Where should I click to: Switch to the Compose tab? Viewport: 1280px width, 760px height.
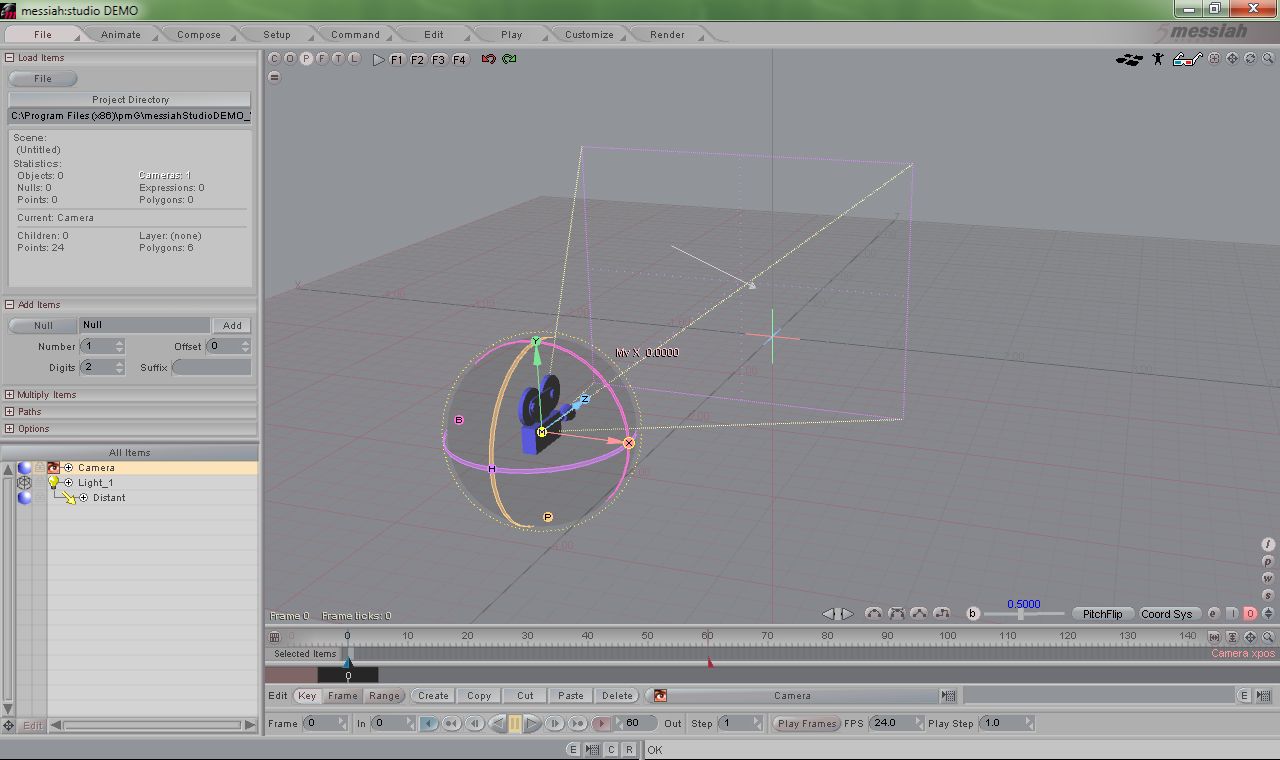point(198,34)
